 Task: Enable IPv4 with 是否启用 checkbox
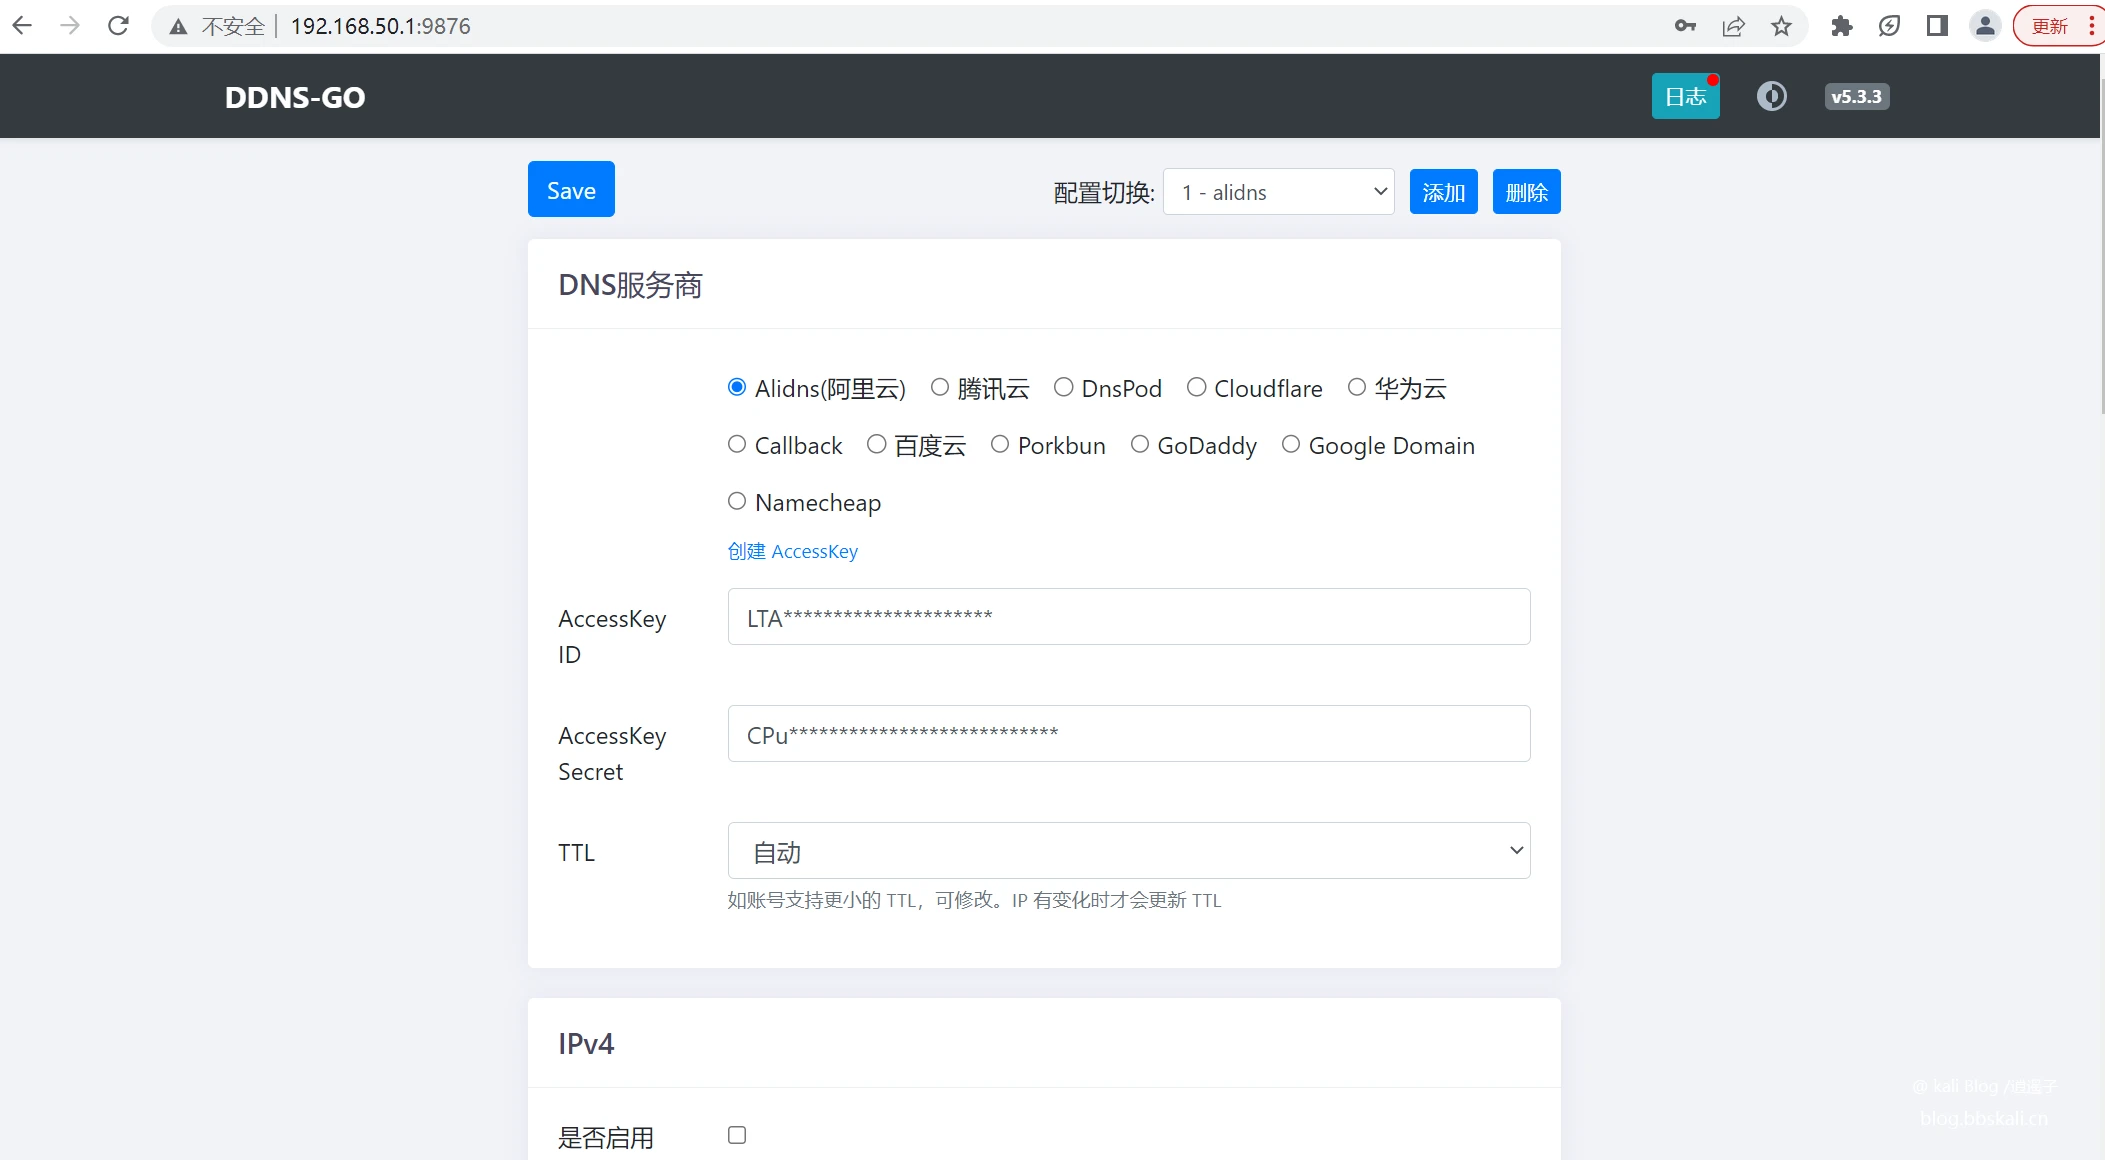coord(737,1135)
